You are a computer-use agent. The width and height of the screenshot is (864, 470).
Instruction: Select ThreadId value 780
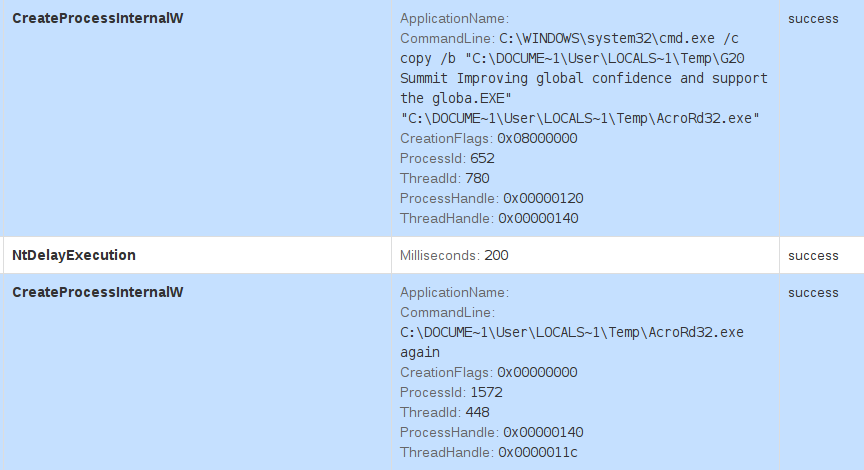(x=477, y=178)
